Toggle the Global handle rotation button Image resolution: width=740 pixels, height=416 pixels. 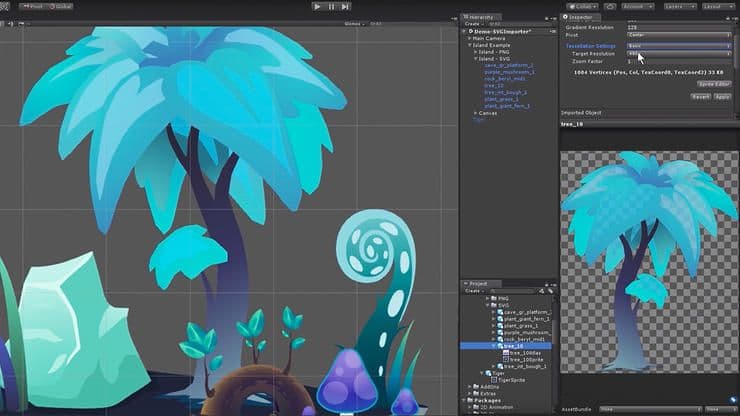pyautogui.click(x=60, y=7)
